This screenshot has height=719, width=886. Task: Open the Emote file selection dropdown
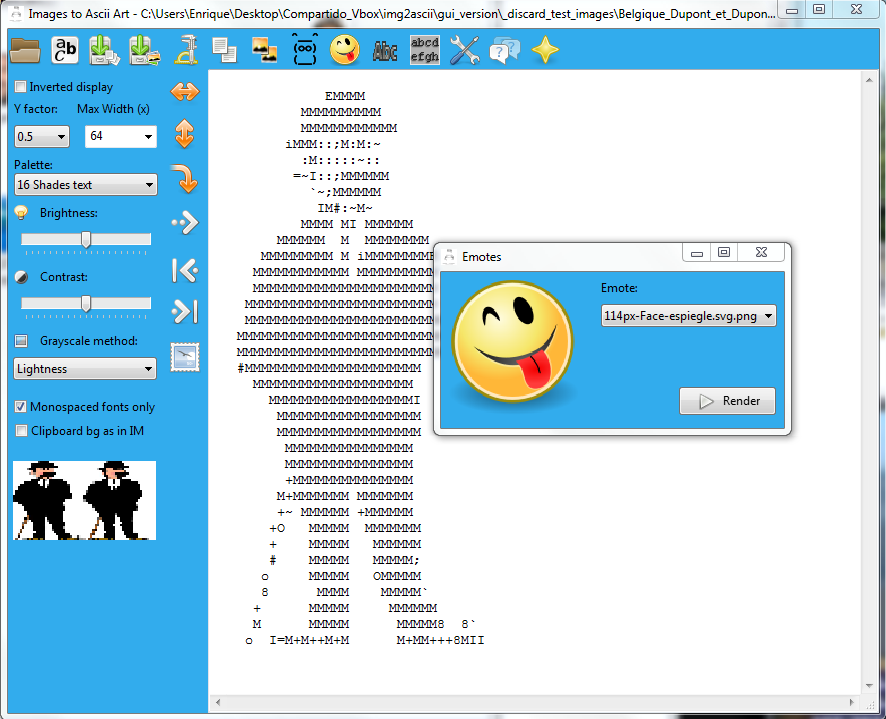688,316
